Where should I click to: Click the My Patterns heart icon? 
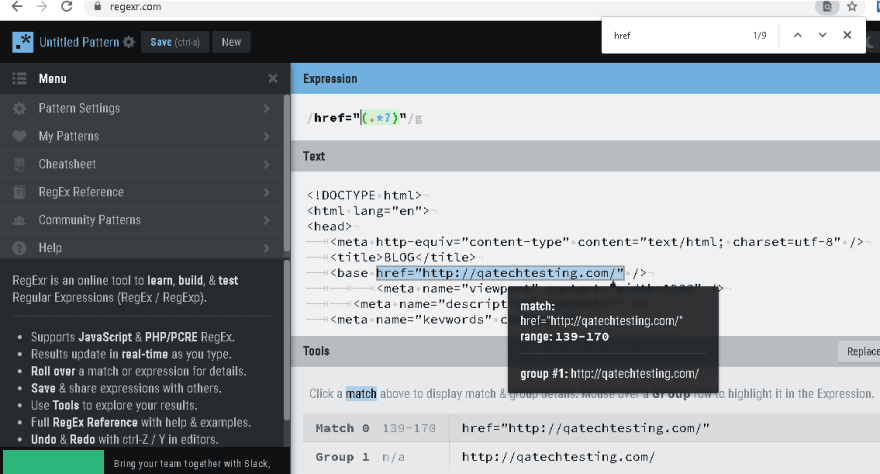(20, 136)
